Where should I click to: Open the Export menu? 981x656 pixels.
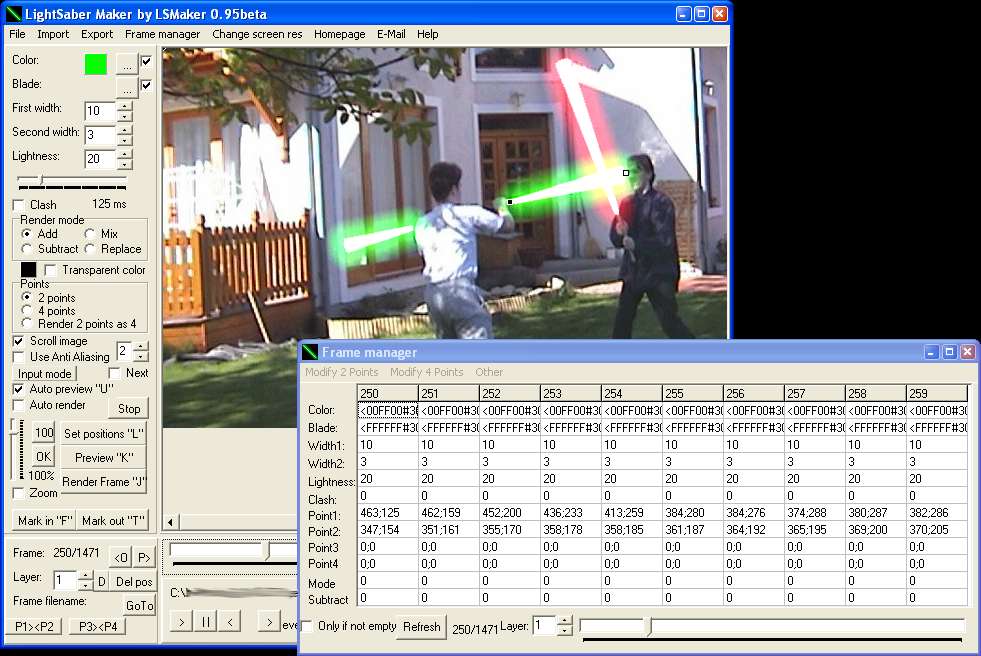click(97, 34)
